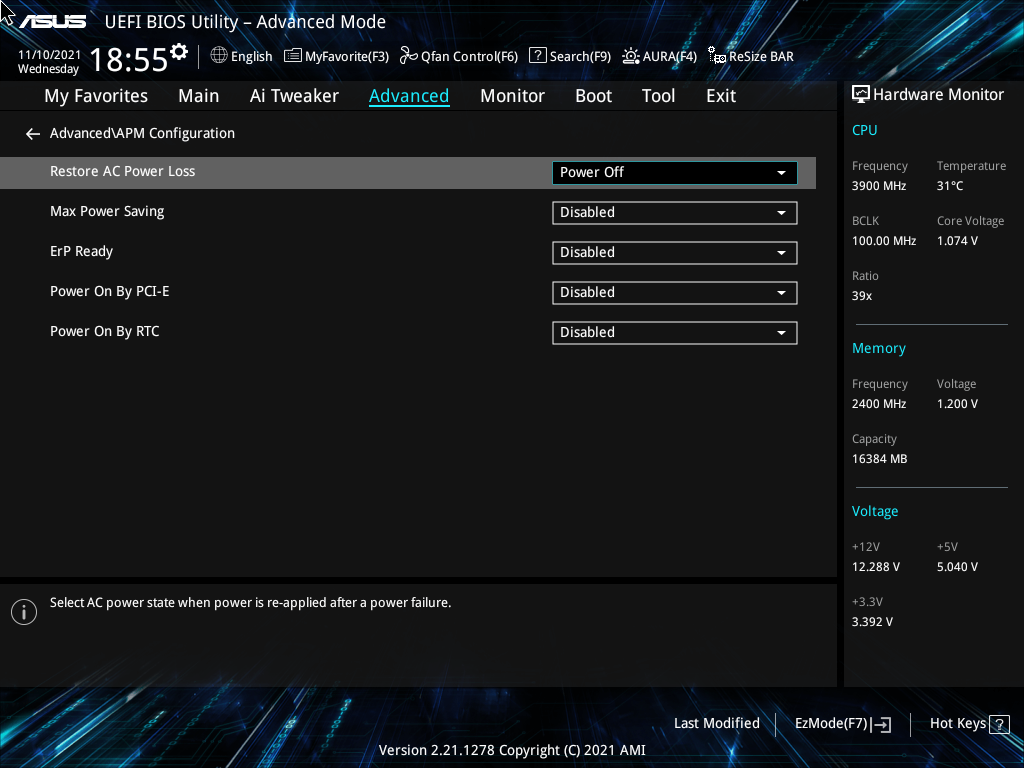Click the 5.040 V reading
The height and width of the screenshot is (768, 1024).
coord(957,567)
